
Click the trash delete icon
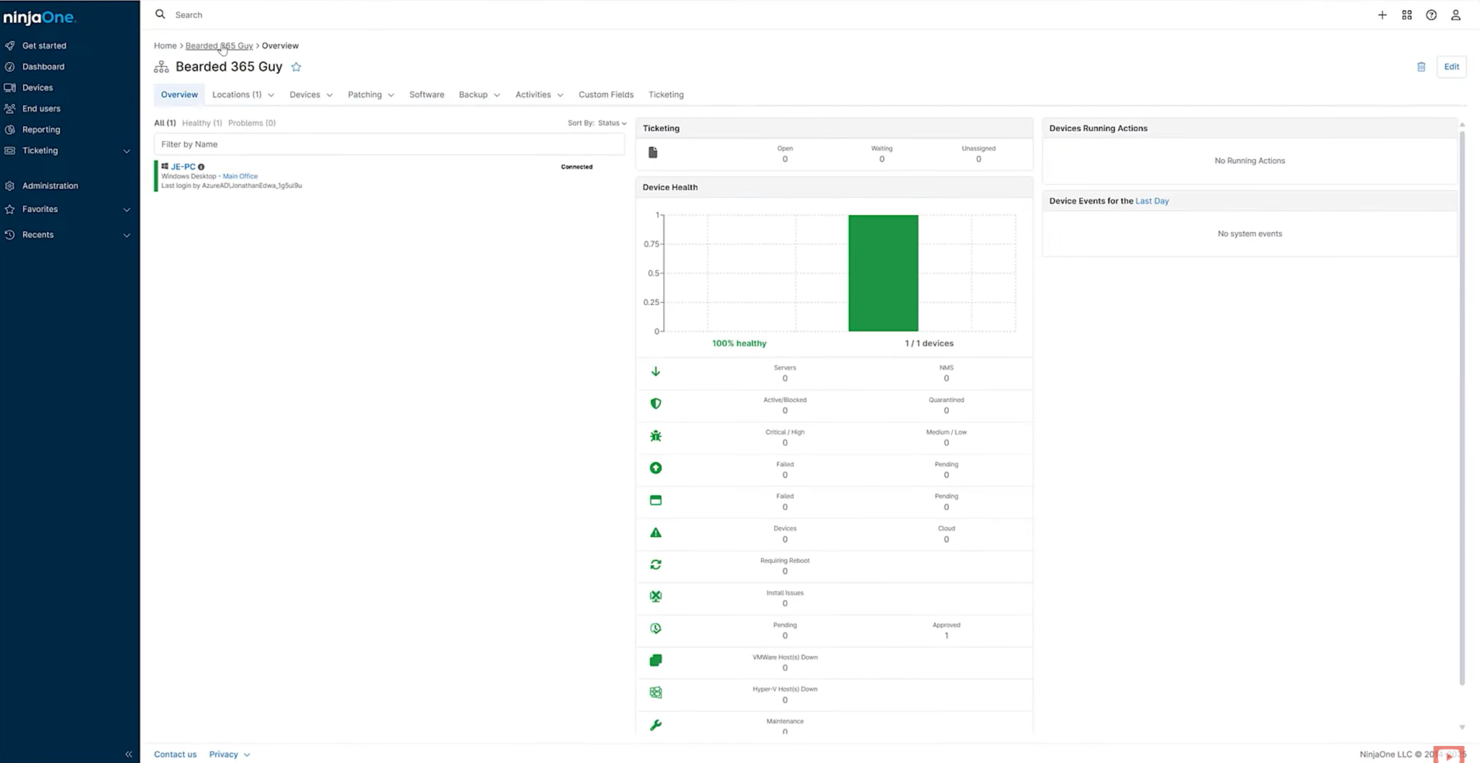[1421, 67]
